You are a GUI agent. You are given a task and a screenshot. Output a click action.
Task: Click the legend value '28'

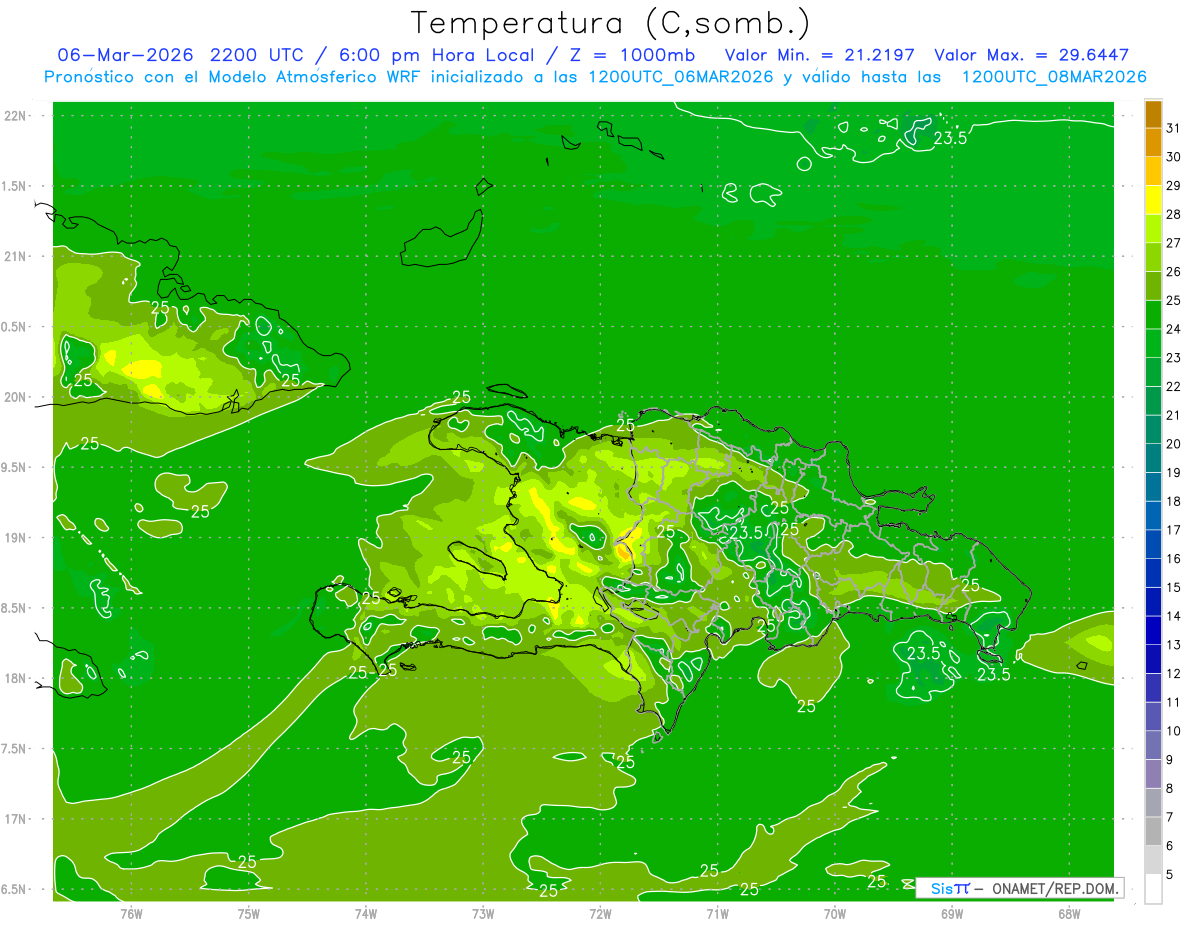(x=1174, y=214)
